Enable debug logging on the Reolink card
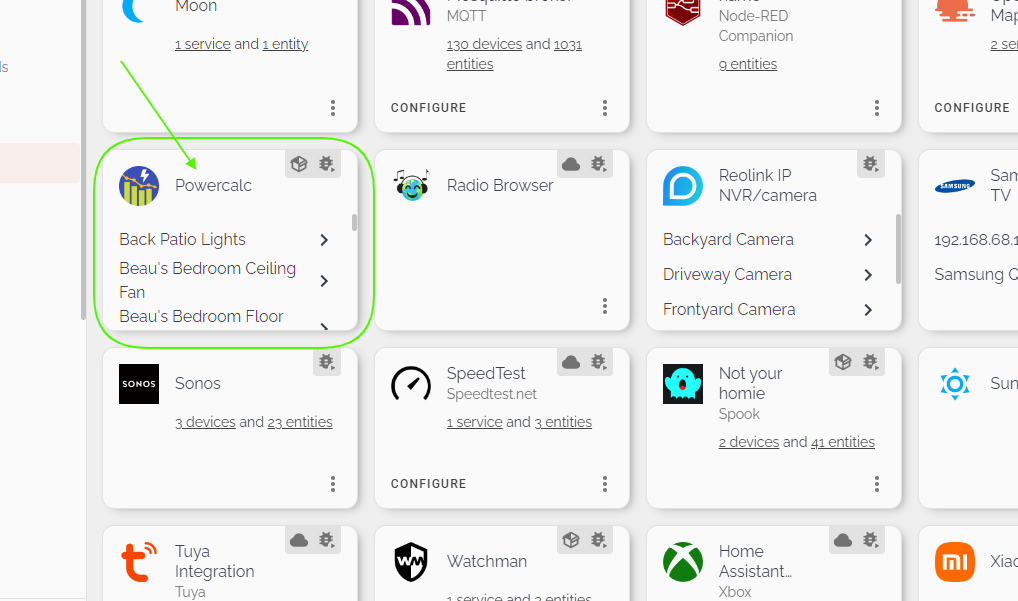 point(870,163)
